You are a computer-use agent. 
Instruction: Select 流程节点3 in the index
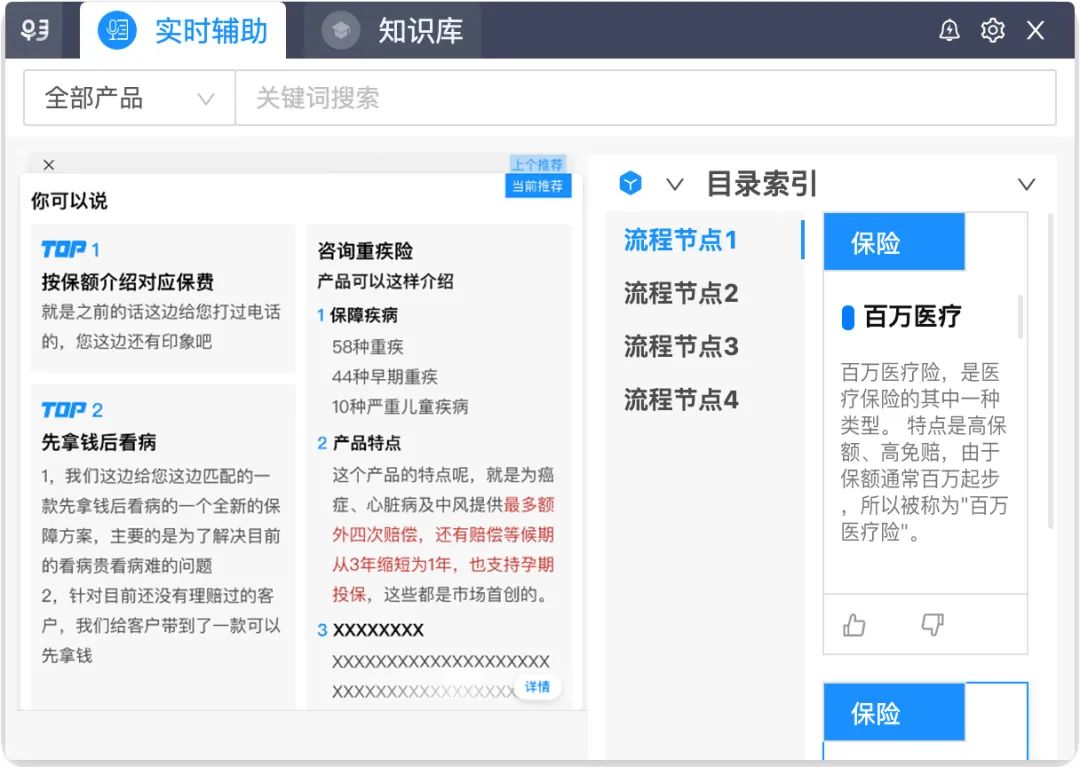click(681, 346)
